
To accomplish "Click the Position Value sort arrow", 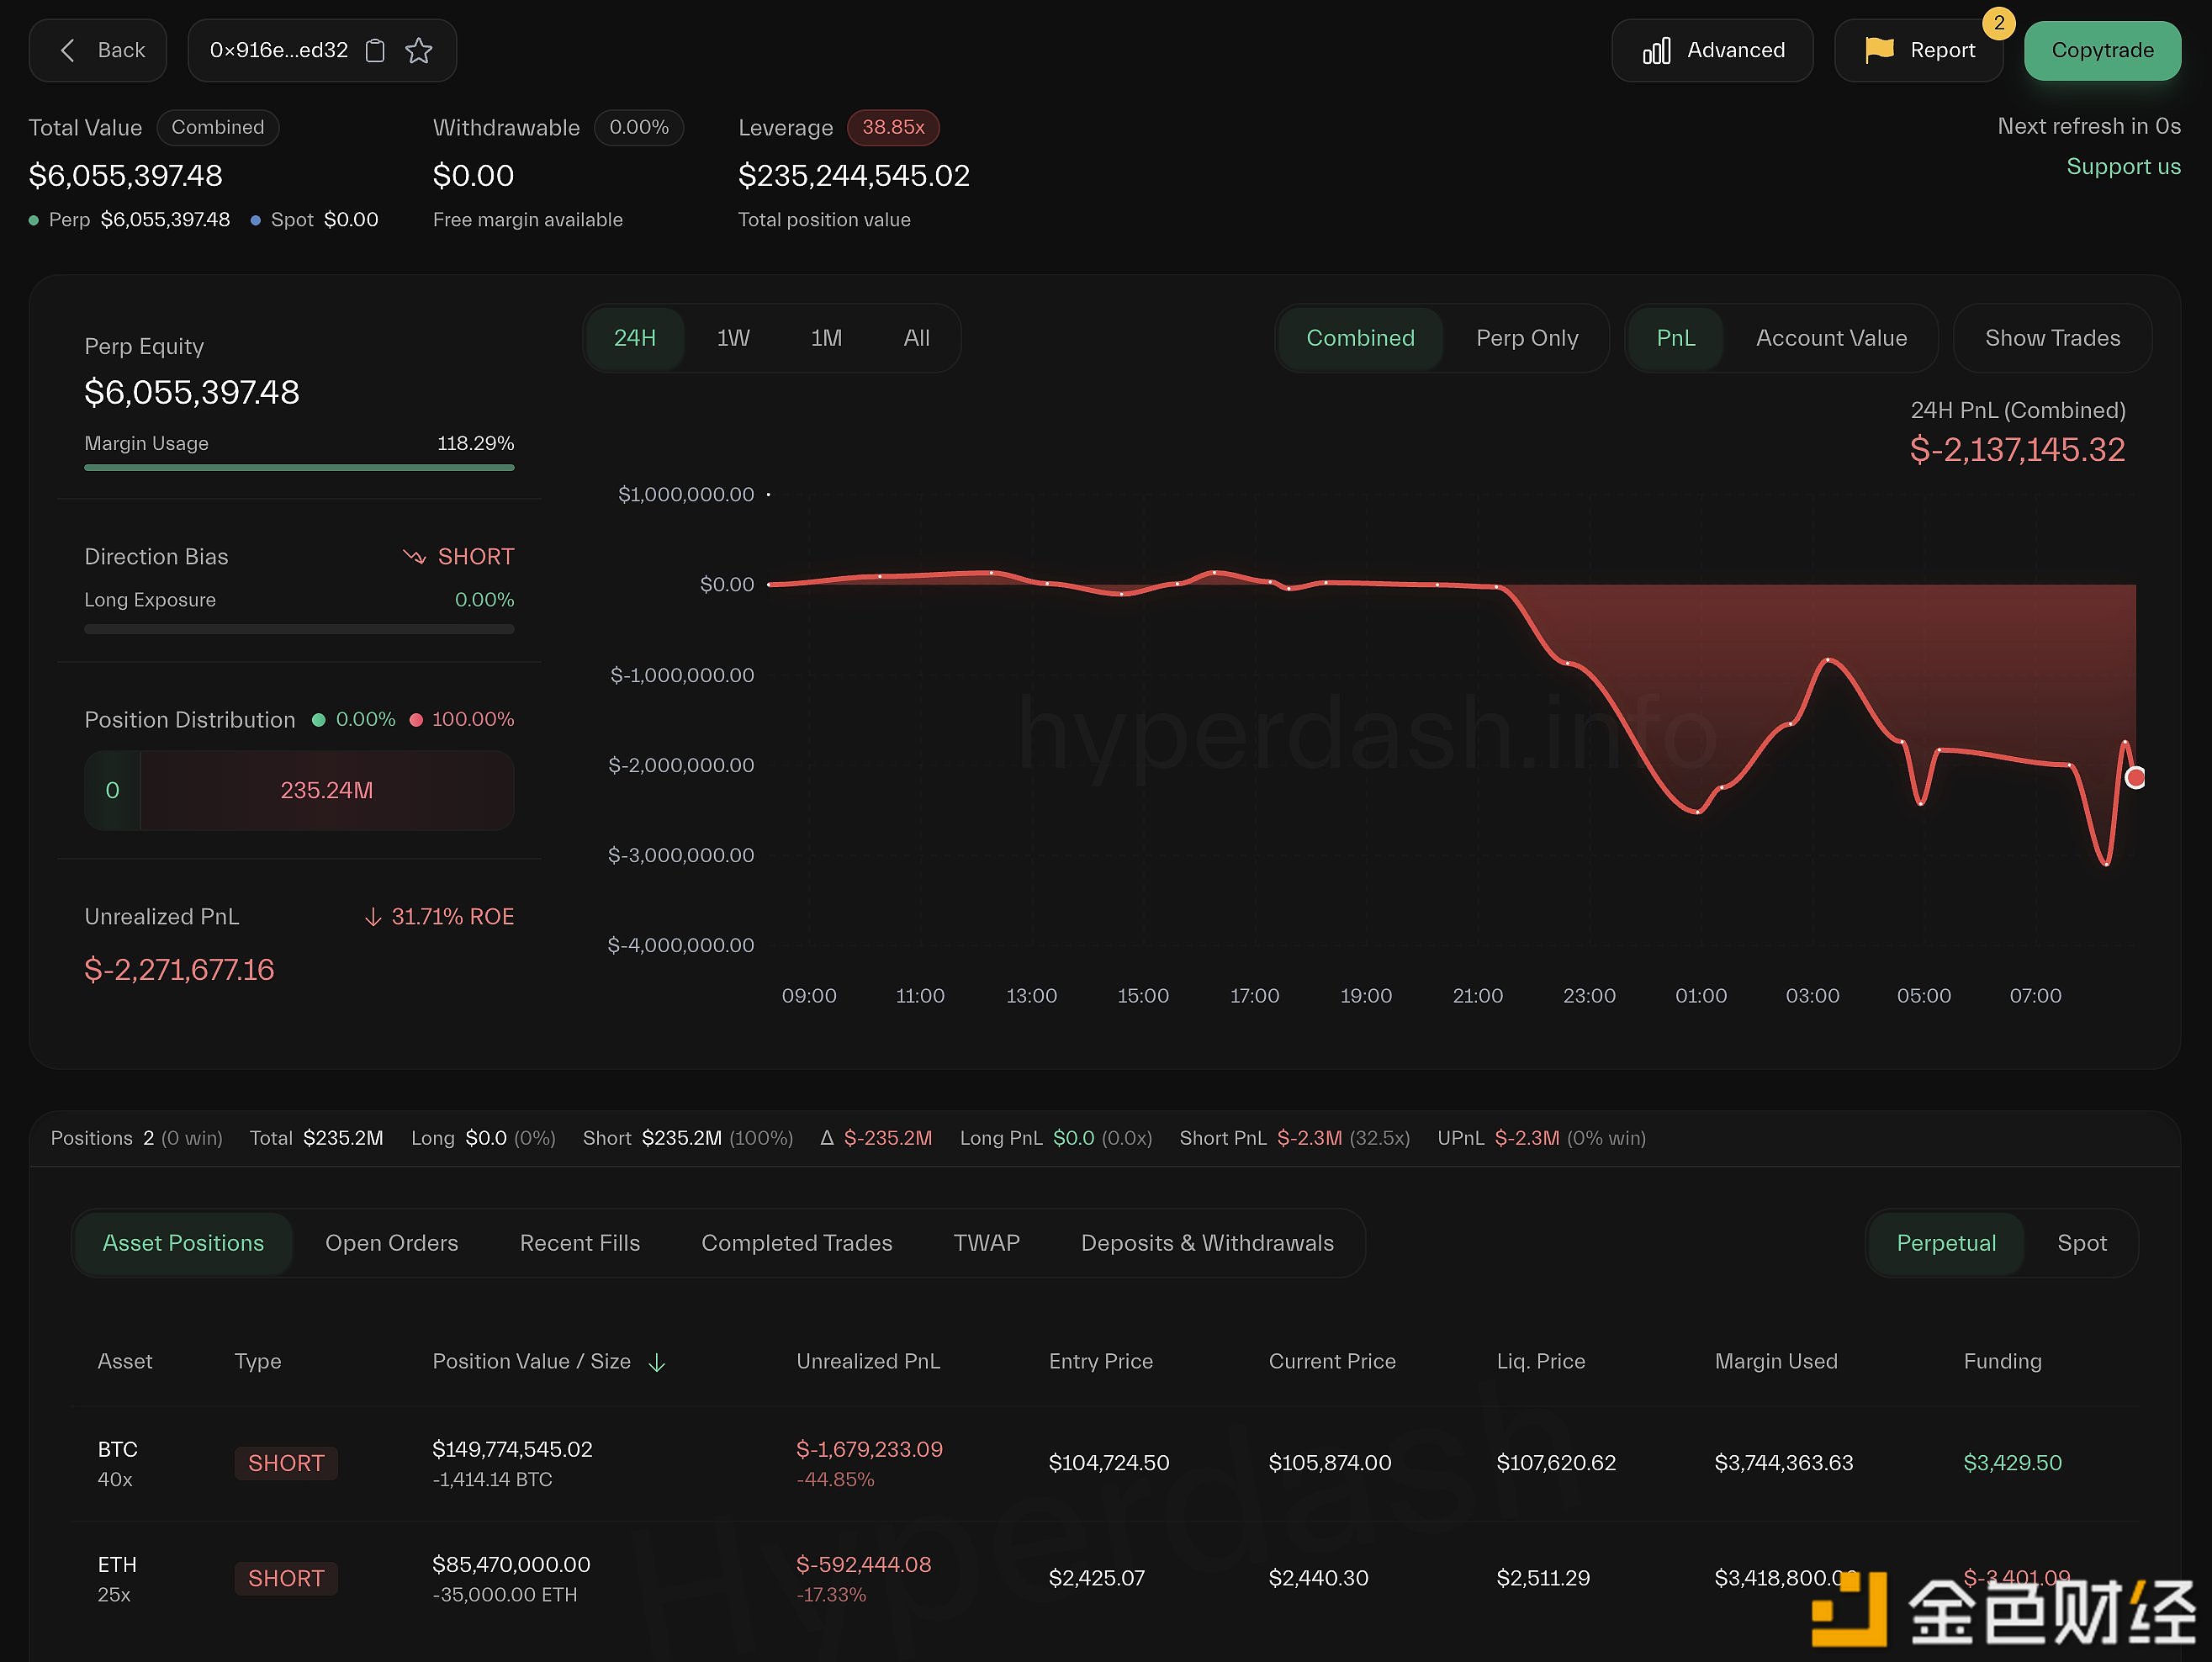I will point(657,1362).
